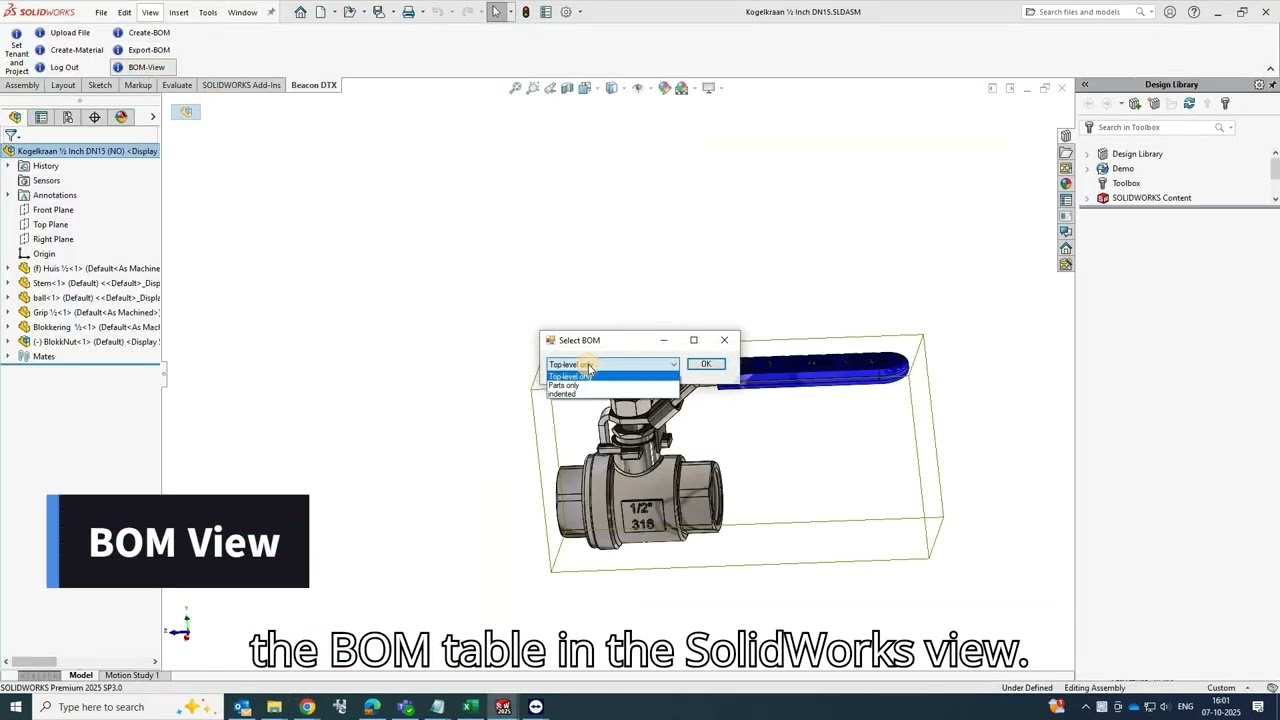Image resolution: width=1280 pixels, height=720 pixels.
Task: Pin the Design Library task pane
Action: pyautogui.click(x=1272, y=85)
